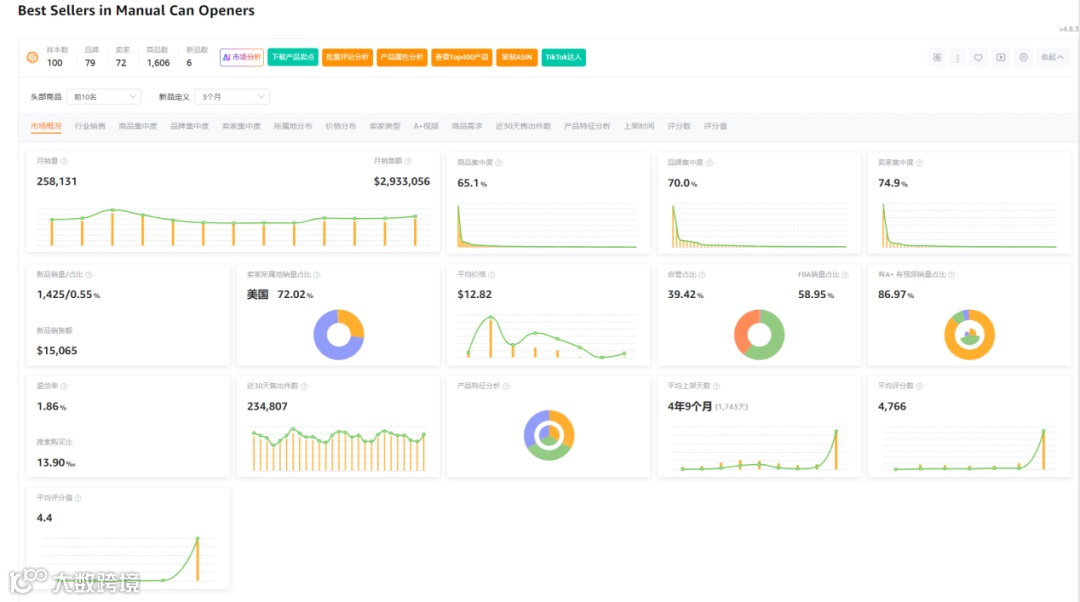This screenshot has height=602, width=1080.
Task: Click the heart favorite icon
Action: tap(978, 58)
